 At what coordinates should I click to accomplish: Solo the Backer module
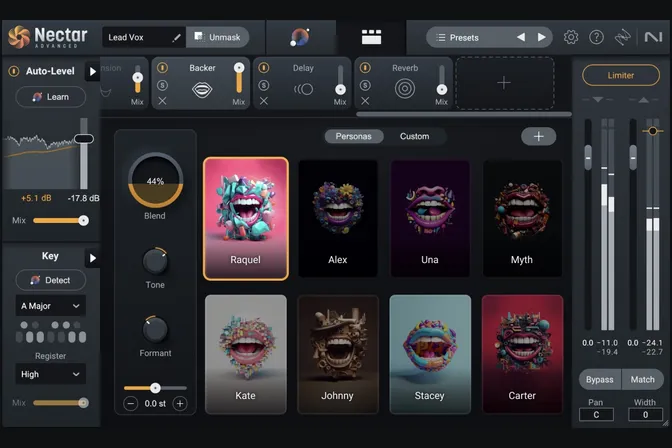pos(162,85)
